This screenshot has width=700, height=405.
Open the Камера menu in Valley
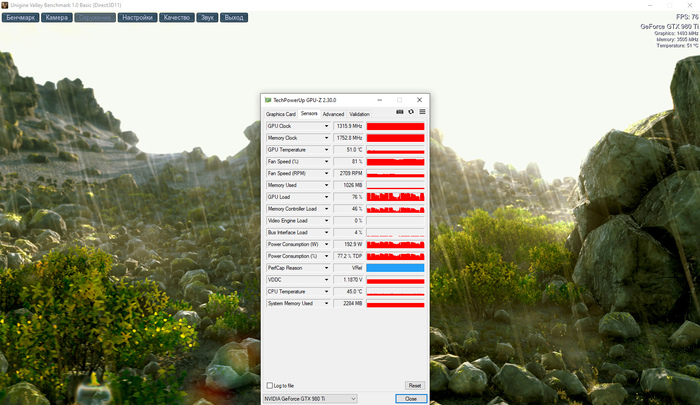pos(57,17)
